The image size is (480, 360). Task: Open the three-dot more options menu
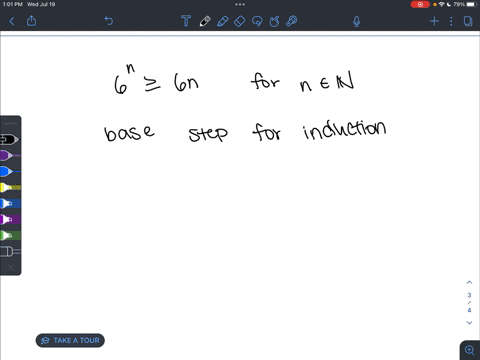click(451, 21)
